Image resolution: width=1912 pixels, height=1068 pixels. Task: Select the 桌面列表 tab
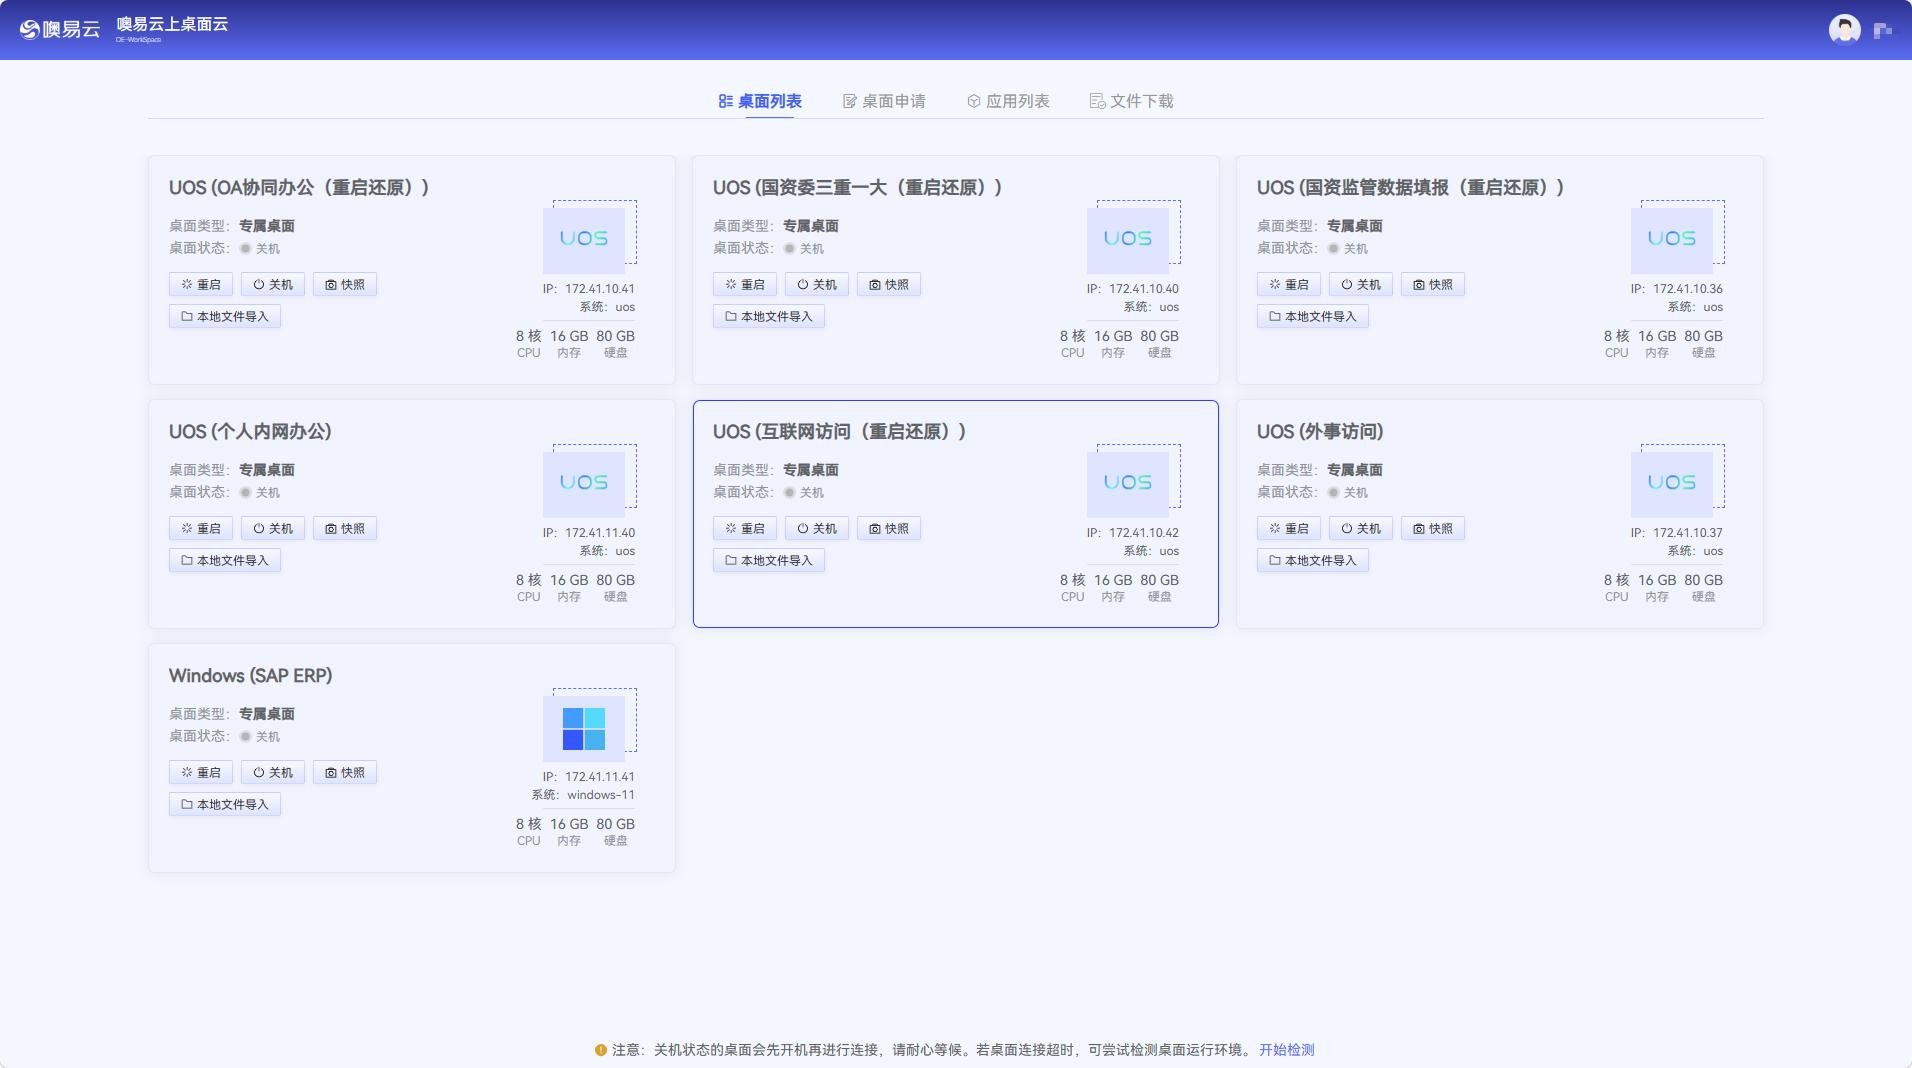[x=760, y=101]
